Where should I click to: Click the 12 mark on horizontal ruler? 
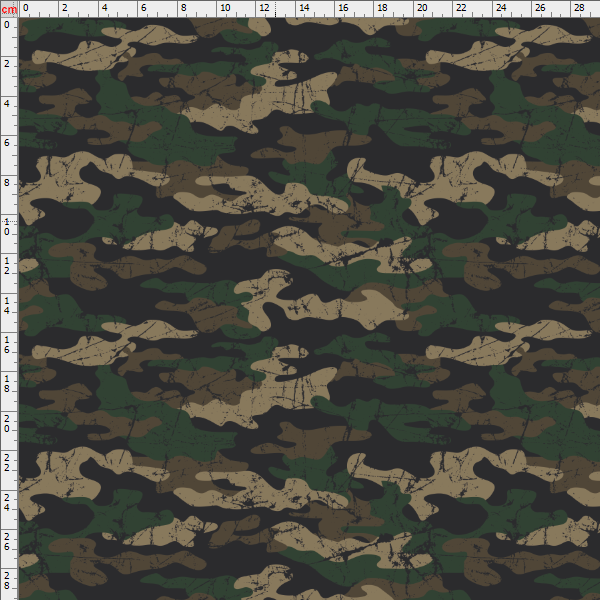coord(264,8)
